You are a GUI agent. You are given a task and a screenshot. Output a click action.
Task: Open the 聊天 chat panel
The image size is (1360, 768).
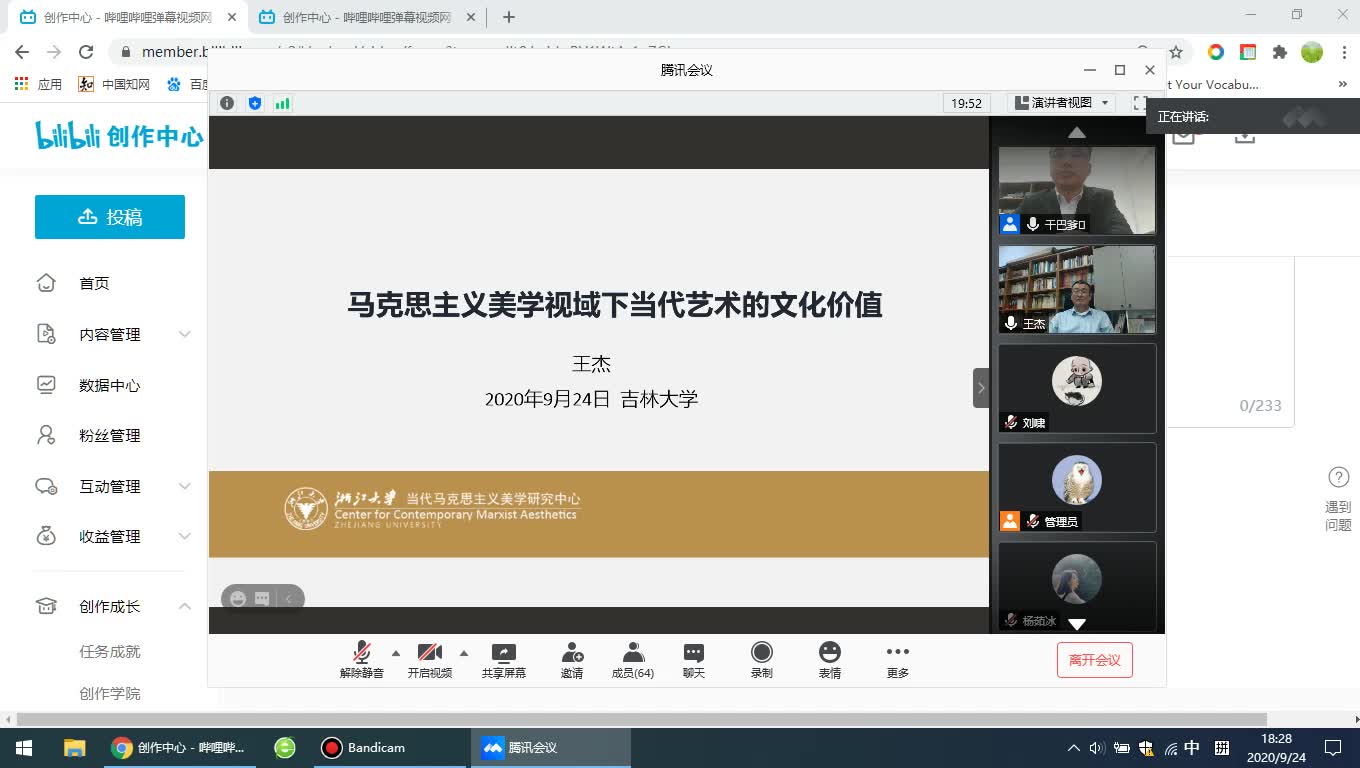[x=694, y=660]
